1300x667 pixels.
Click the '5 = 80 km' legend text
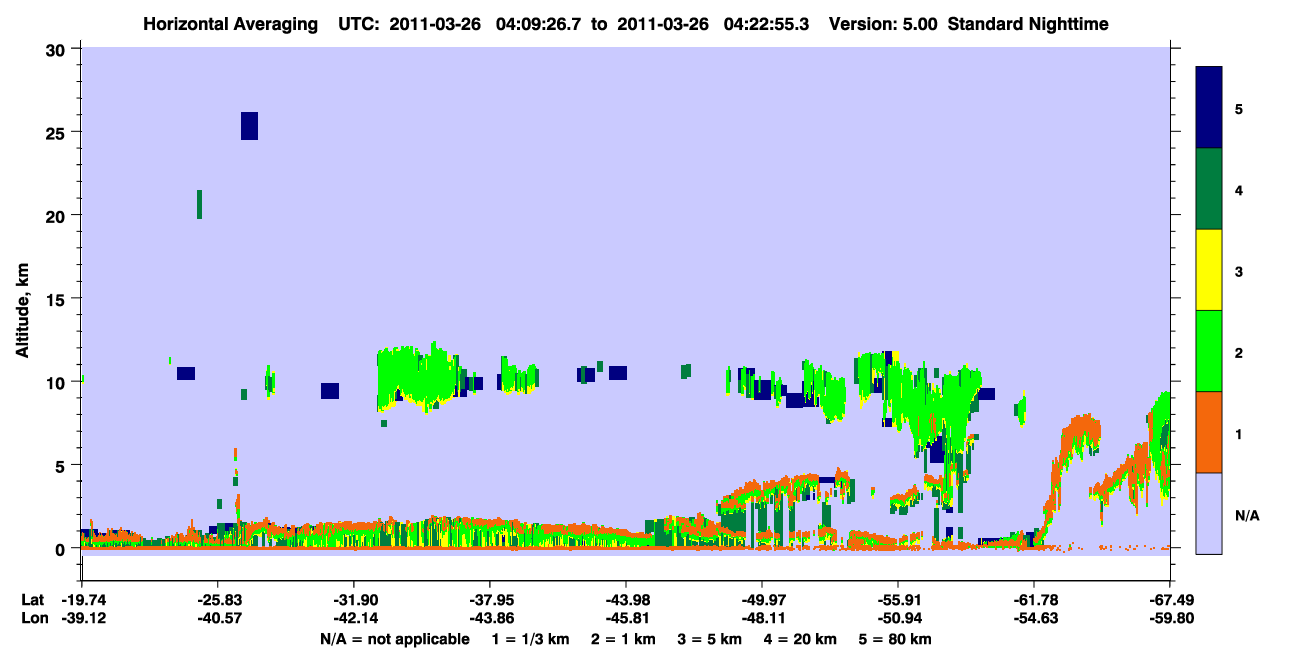(x=897, y=639)
